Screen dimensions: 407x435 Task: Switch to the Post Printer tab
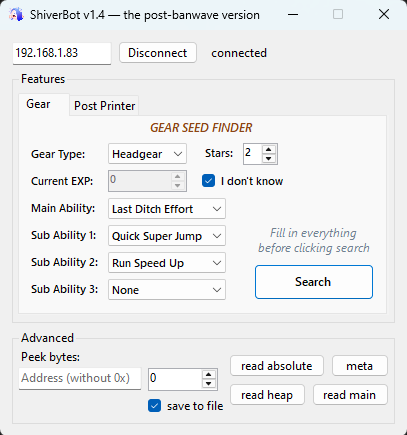click(104, 106)
